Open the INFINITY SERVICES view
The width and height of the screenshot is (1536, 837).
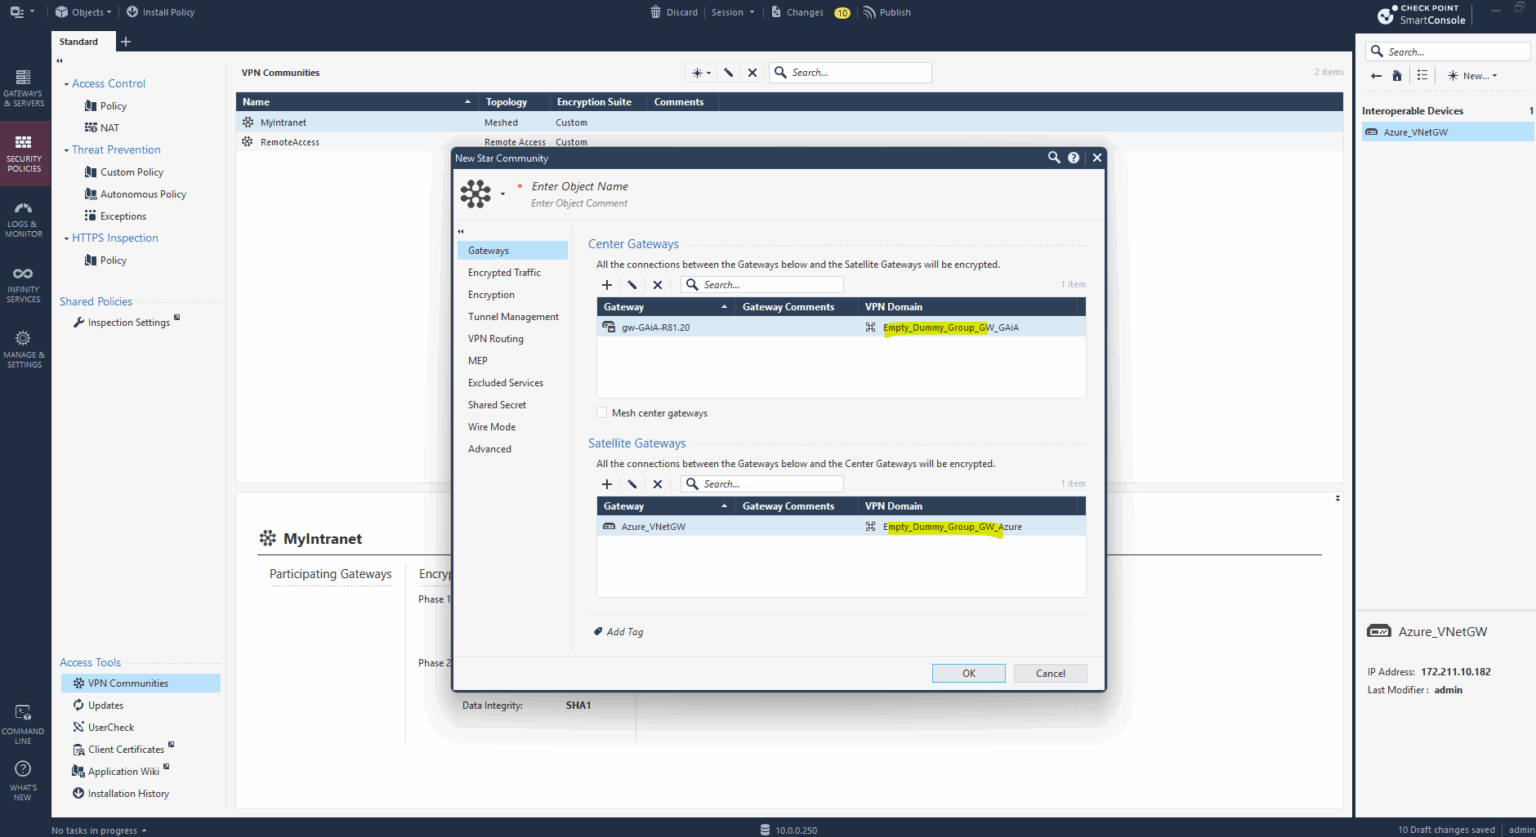tap(24, 283)
